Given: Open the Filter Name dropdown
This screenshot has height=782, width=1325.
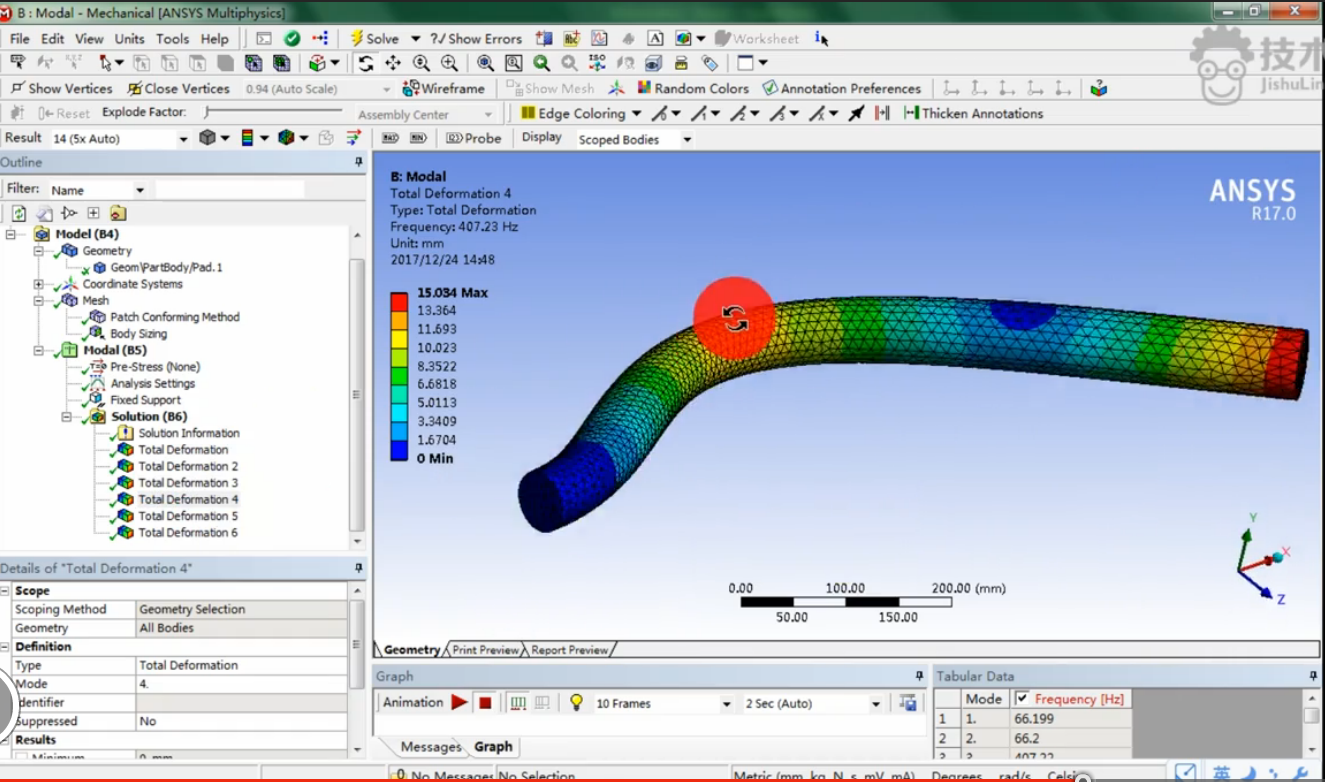Looking at the screenshot, I should click(140, 190).
